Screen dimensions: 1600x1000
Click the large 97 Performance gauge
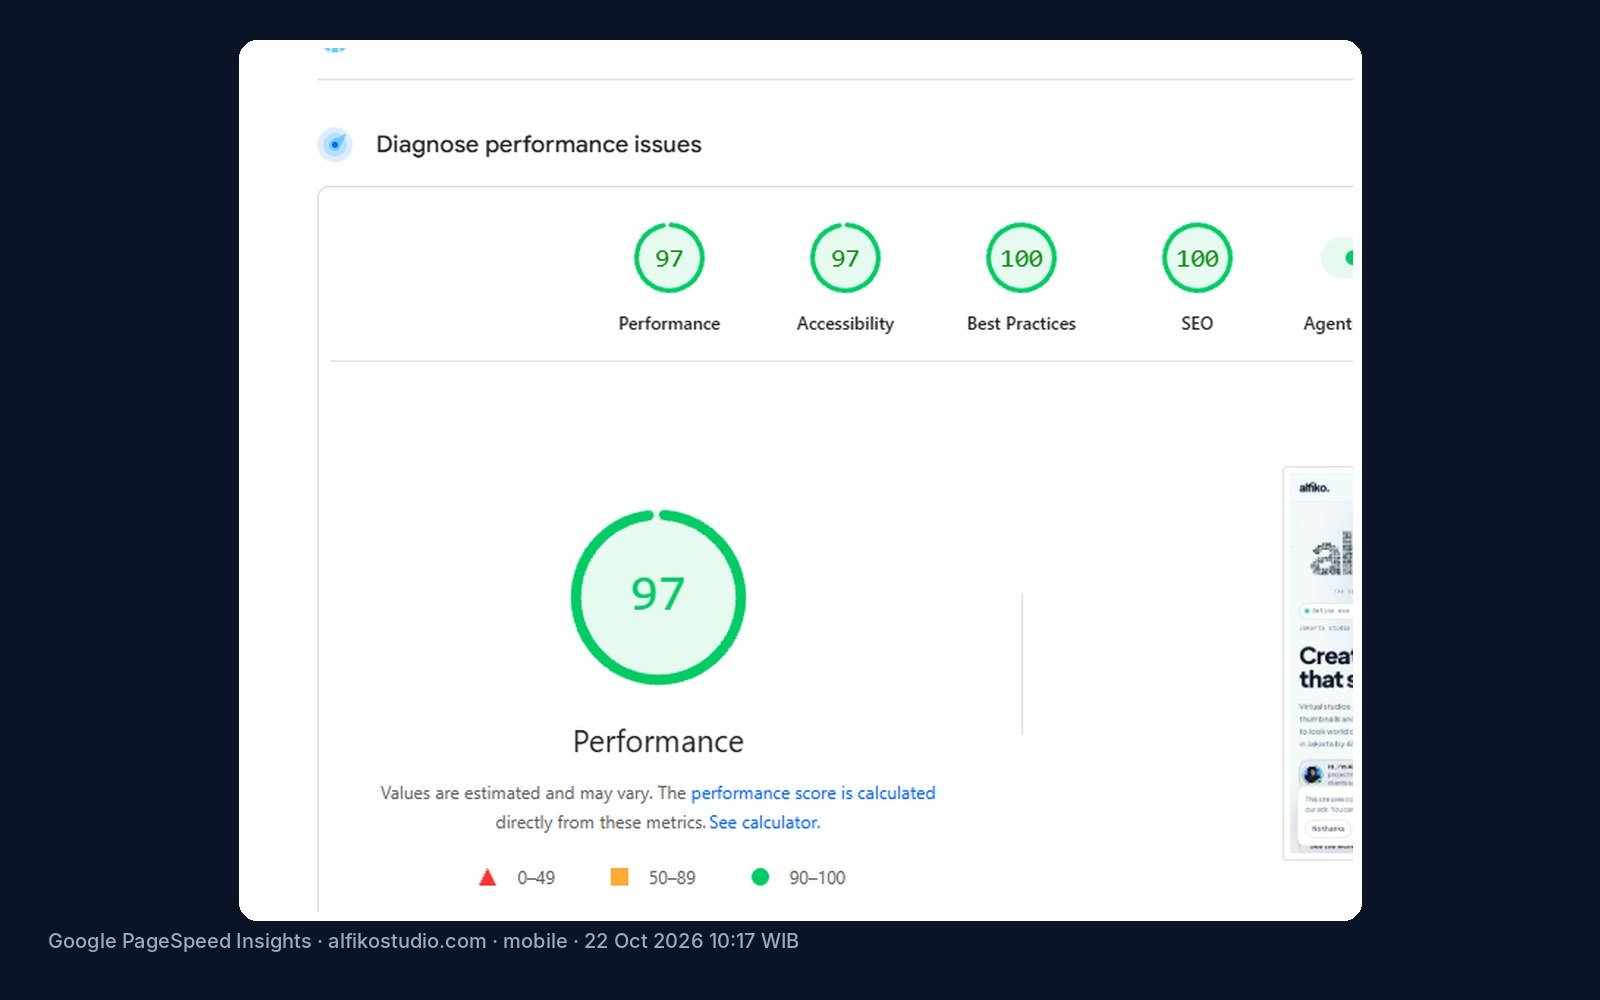[x=658, y=597]
